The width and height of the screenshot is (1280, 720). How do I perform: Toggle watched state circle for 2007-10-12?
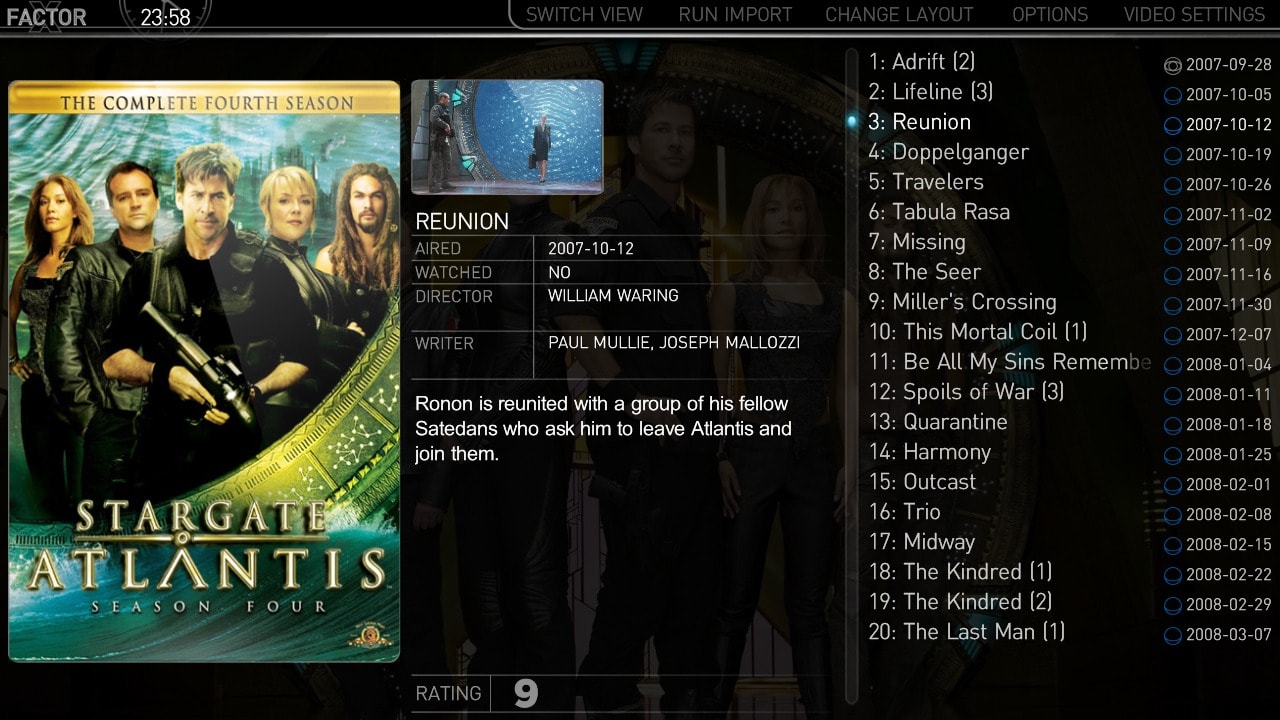click(x=1173, y=126)
